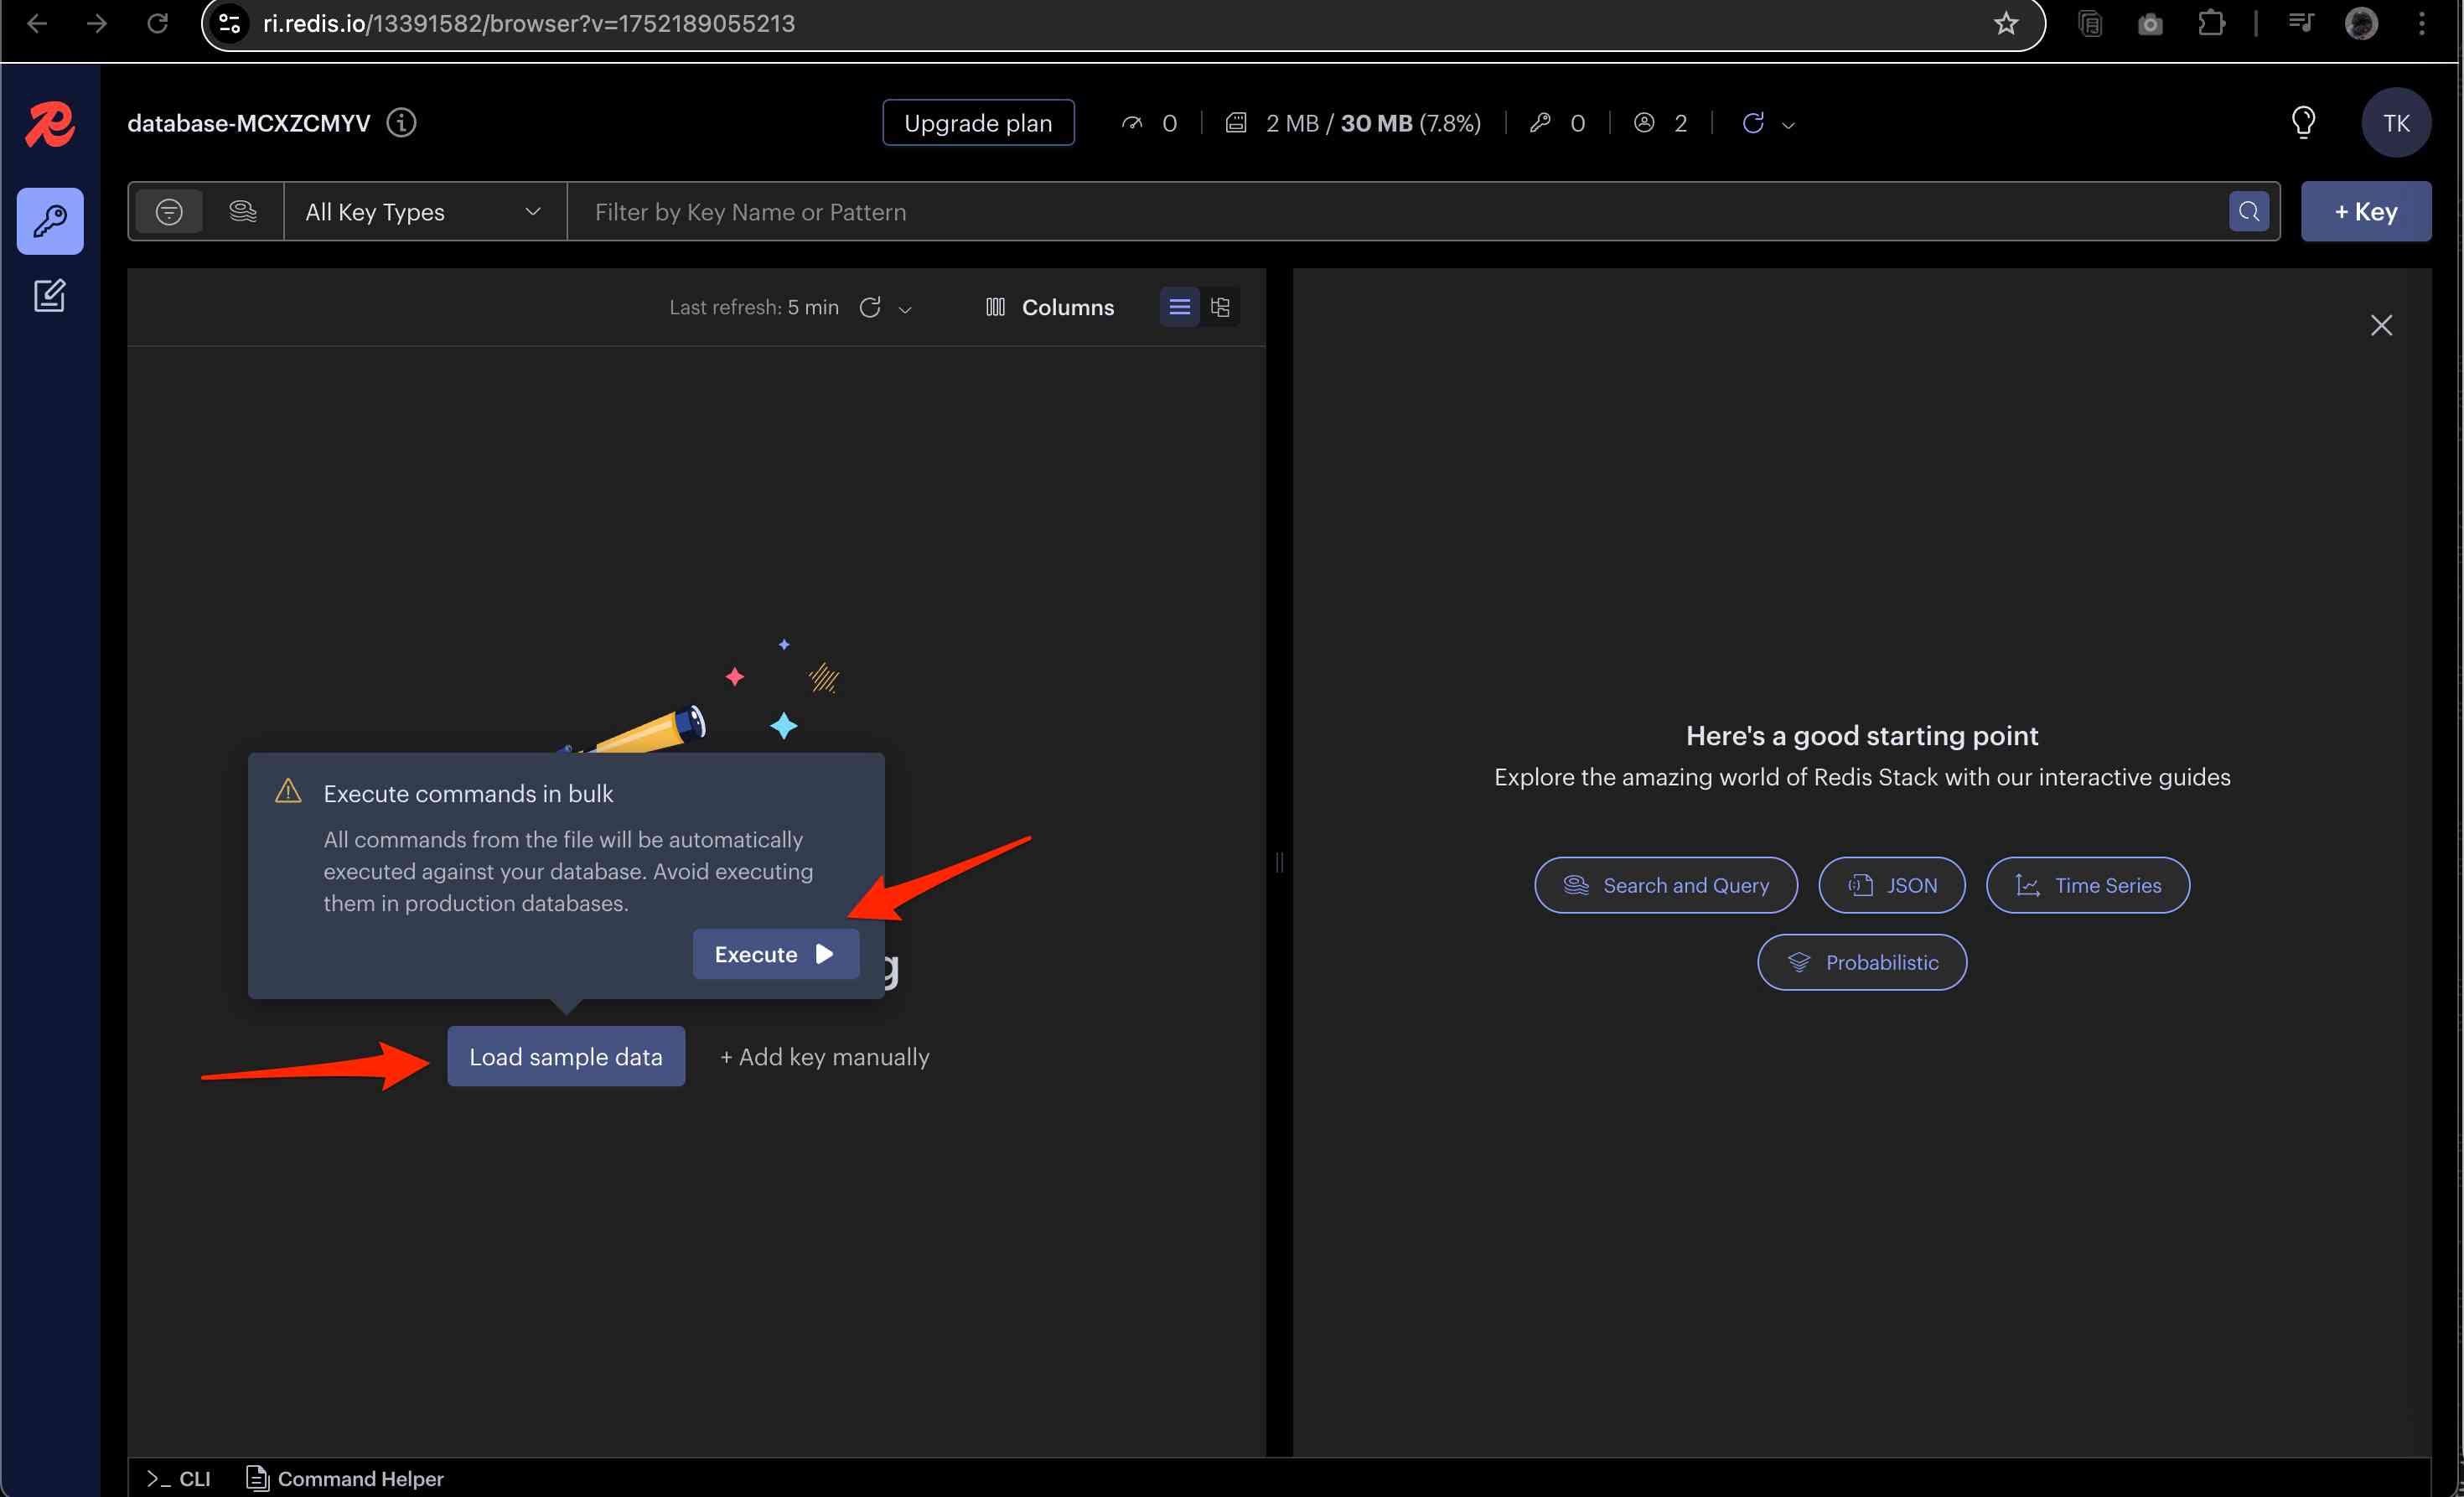Click the Browser key icon in sidebar
The width and height of the screenshot is (2464, 1497).
tap(49, 221)
